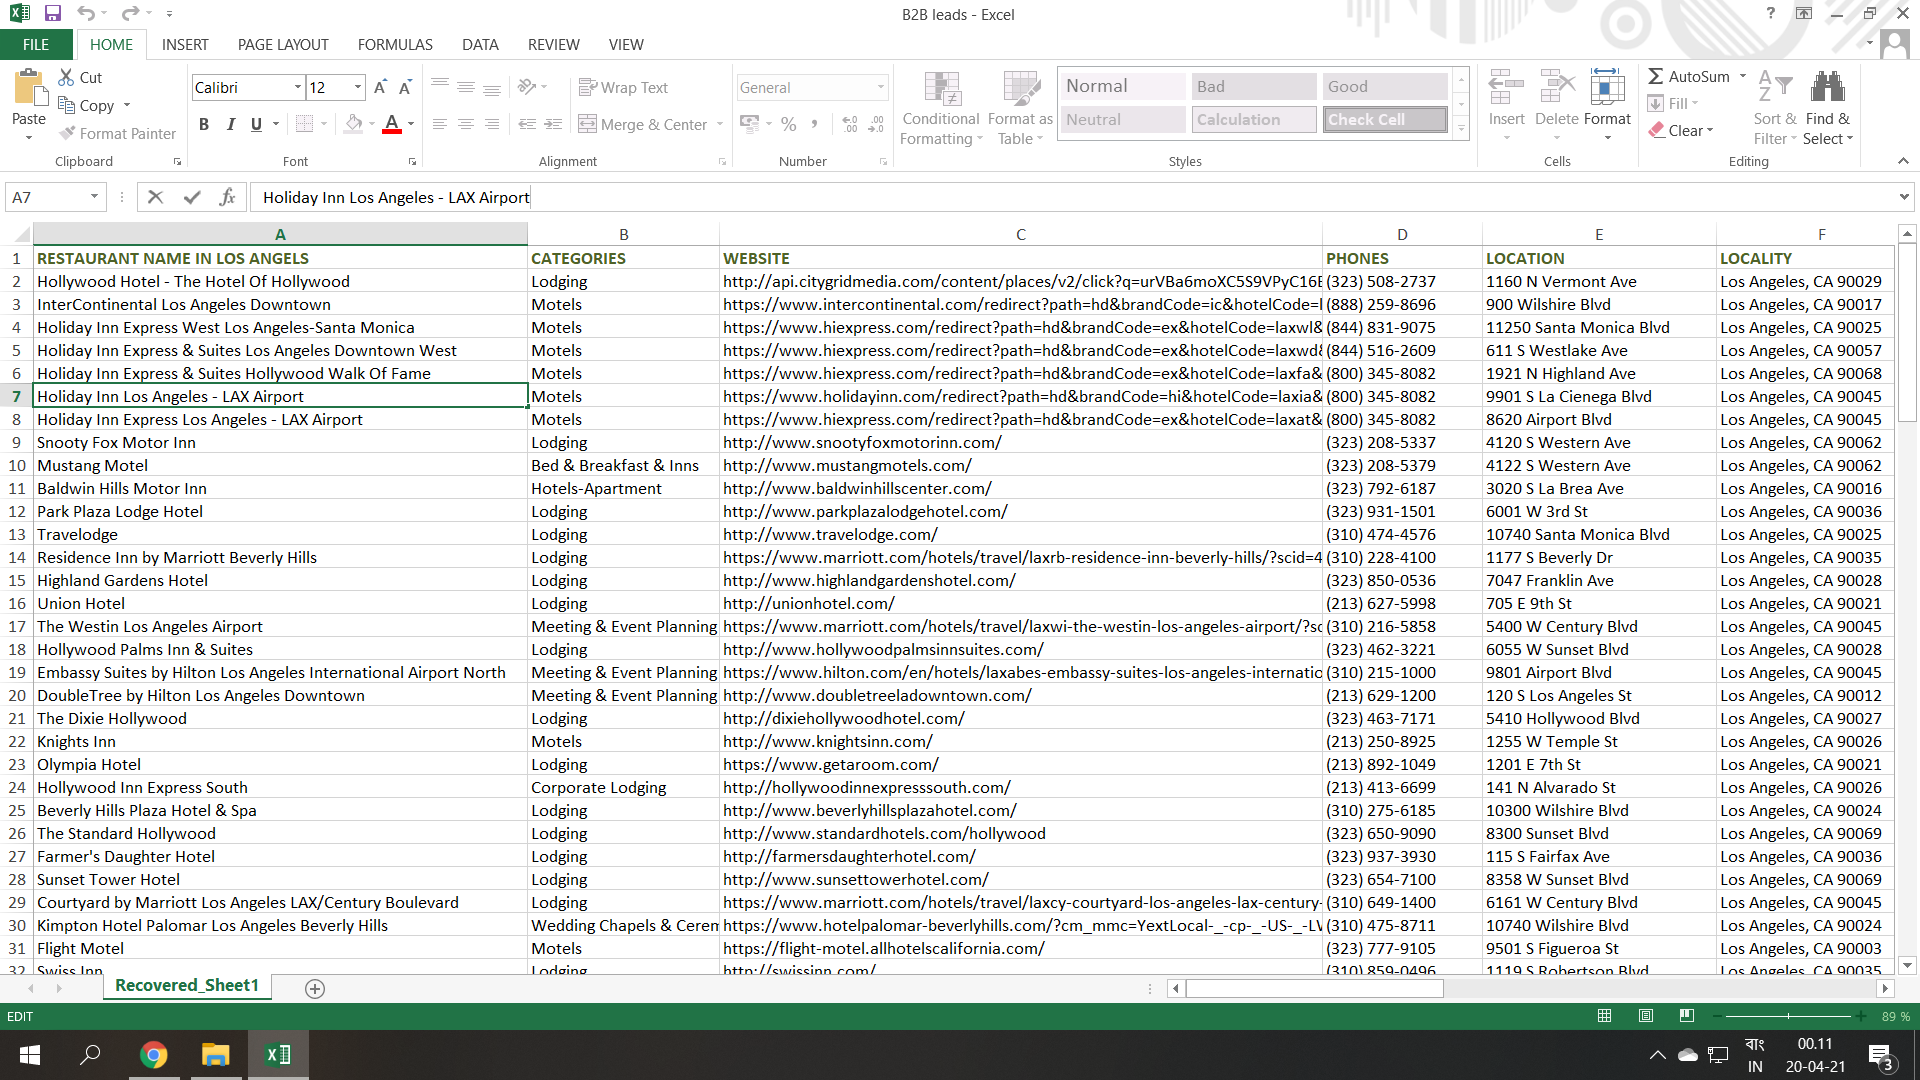This screenshot has width=1920, height=1080.
Task: Add a new sheet with the plus icon
Action: (x=315, y=989)
